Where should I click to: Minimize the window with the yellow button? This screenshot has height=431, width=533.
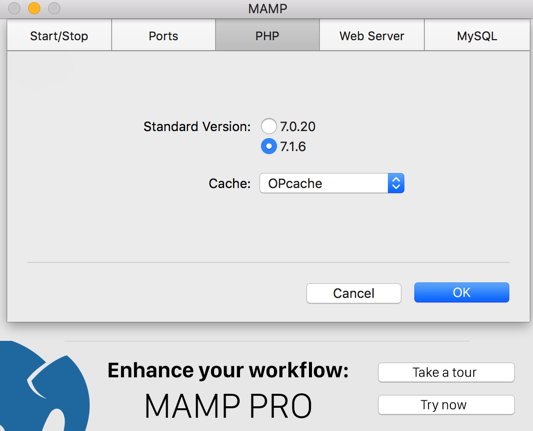[34, 8]
